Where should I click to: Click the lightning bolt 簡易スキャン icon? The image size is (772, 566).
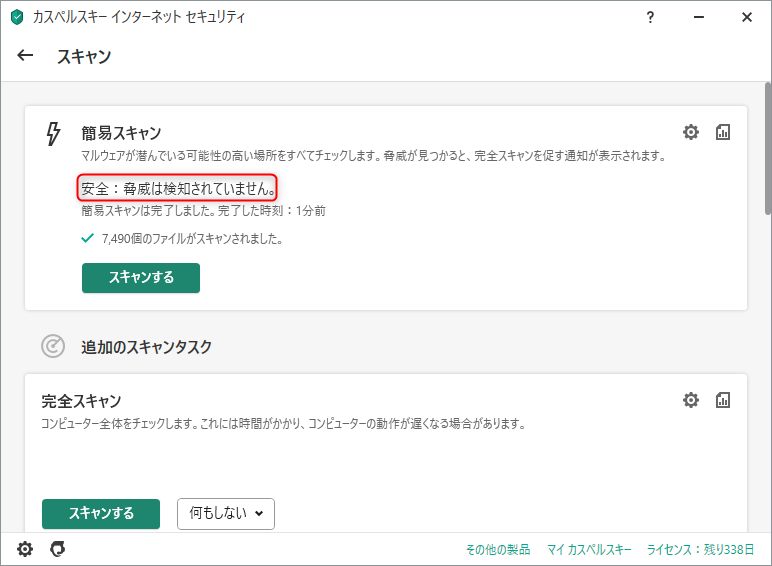[53, 134]
